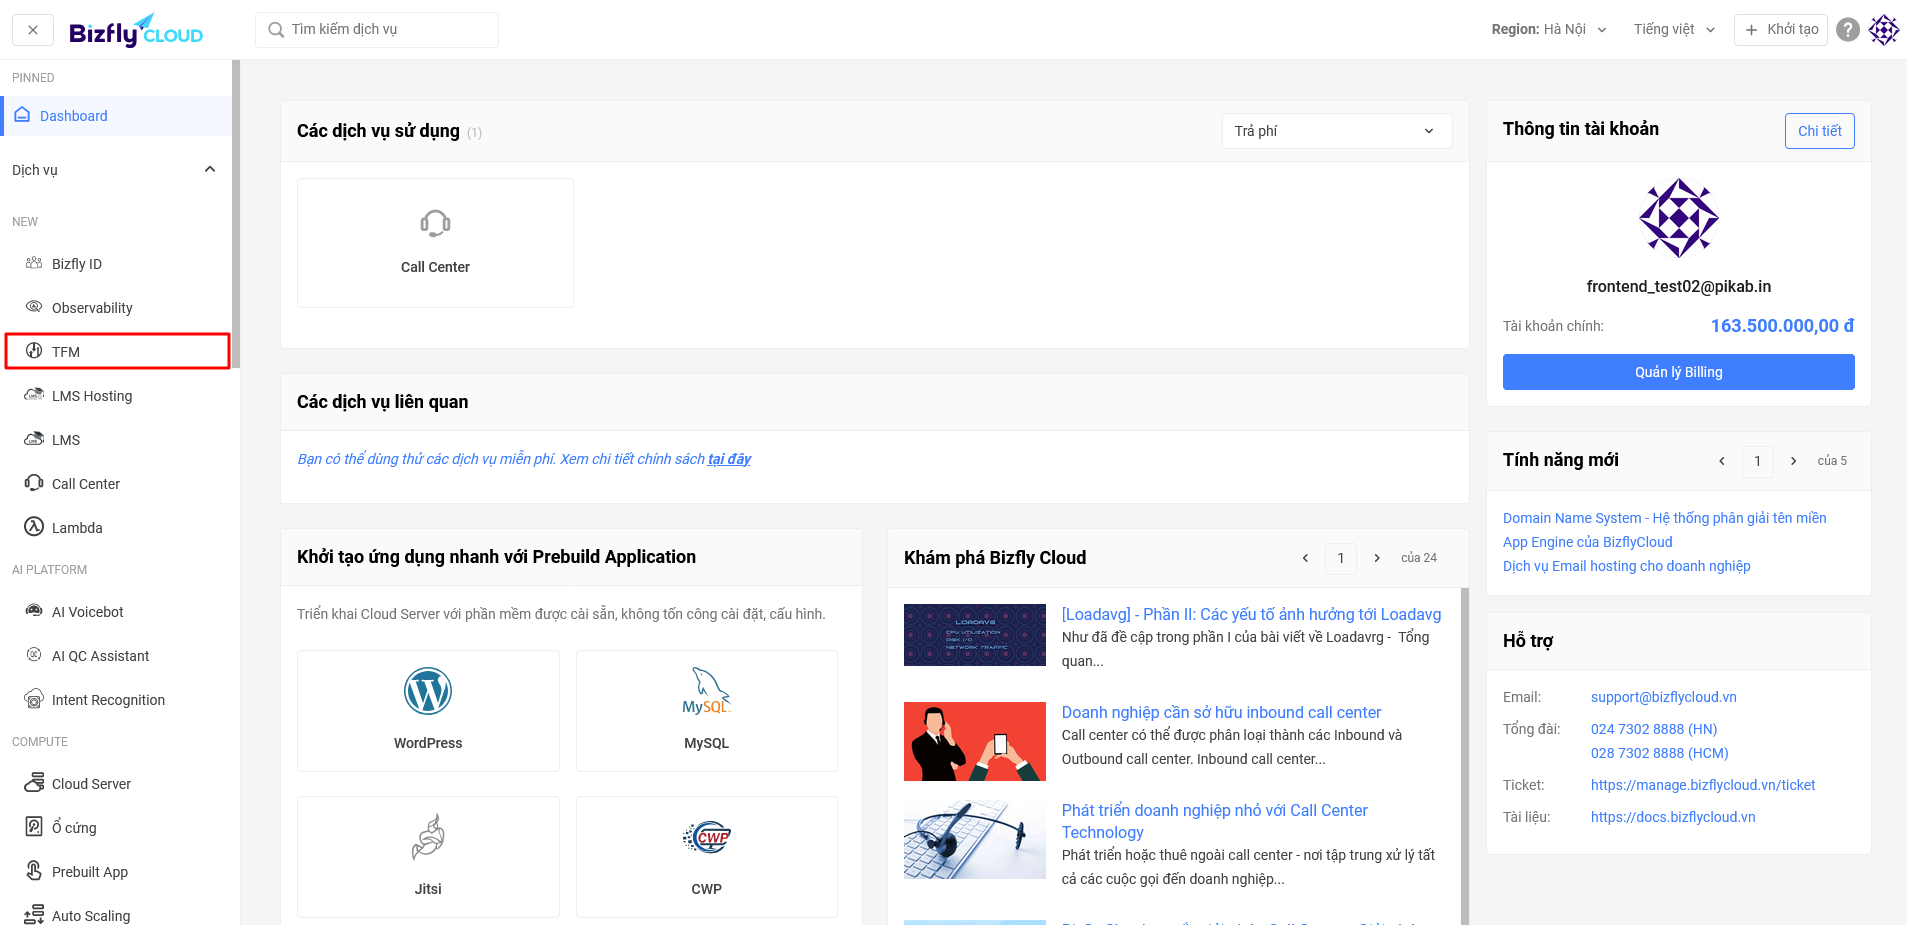
Task: Click the Khám phá Bizfly Cloud panel scrollbar
Action: (1465, 756)
